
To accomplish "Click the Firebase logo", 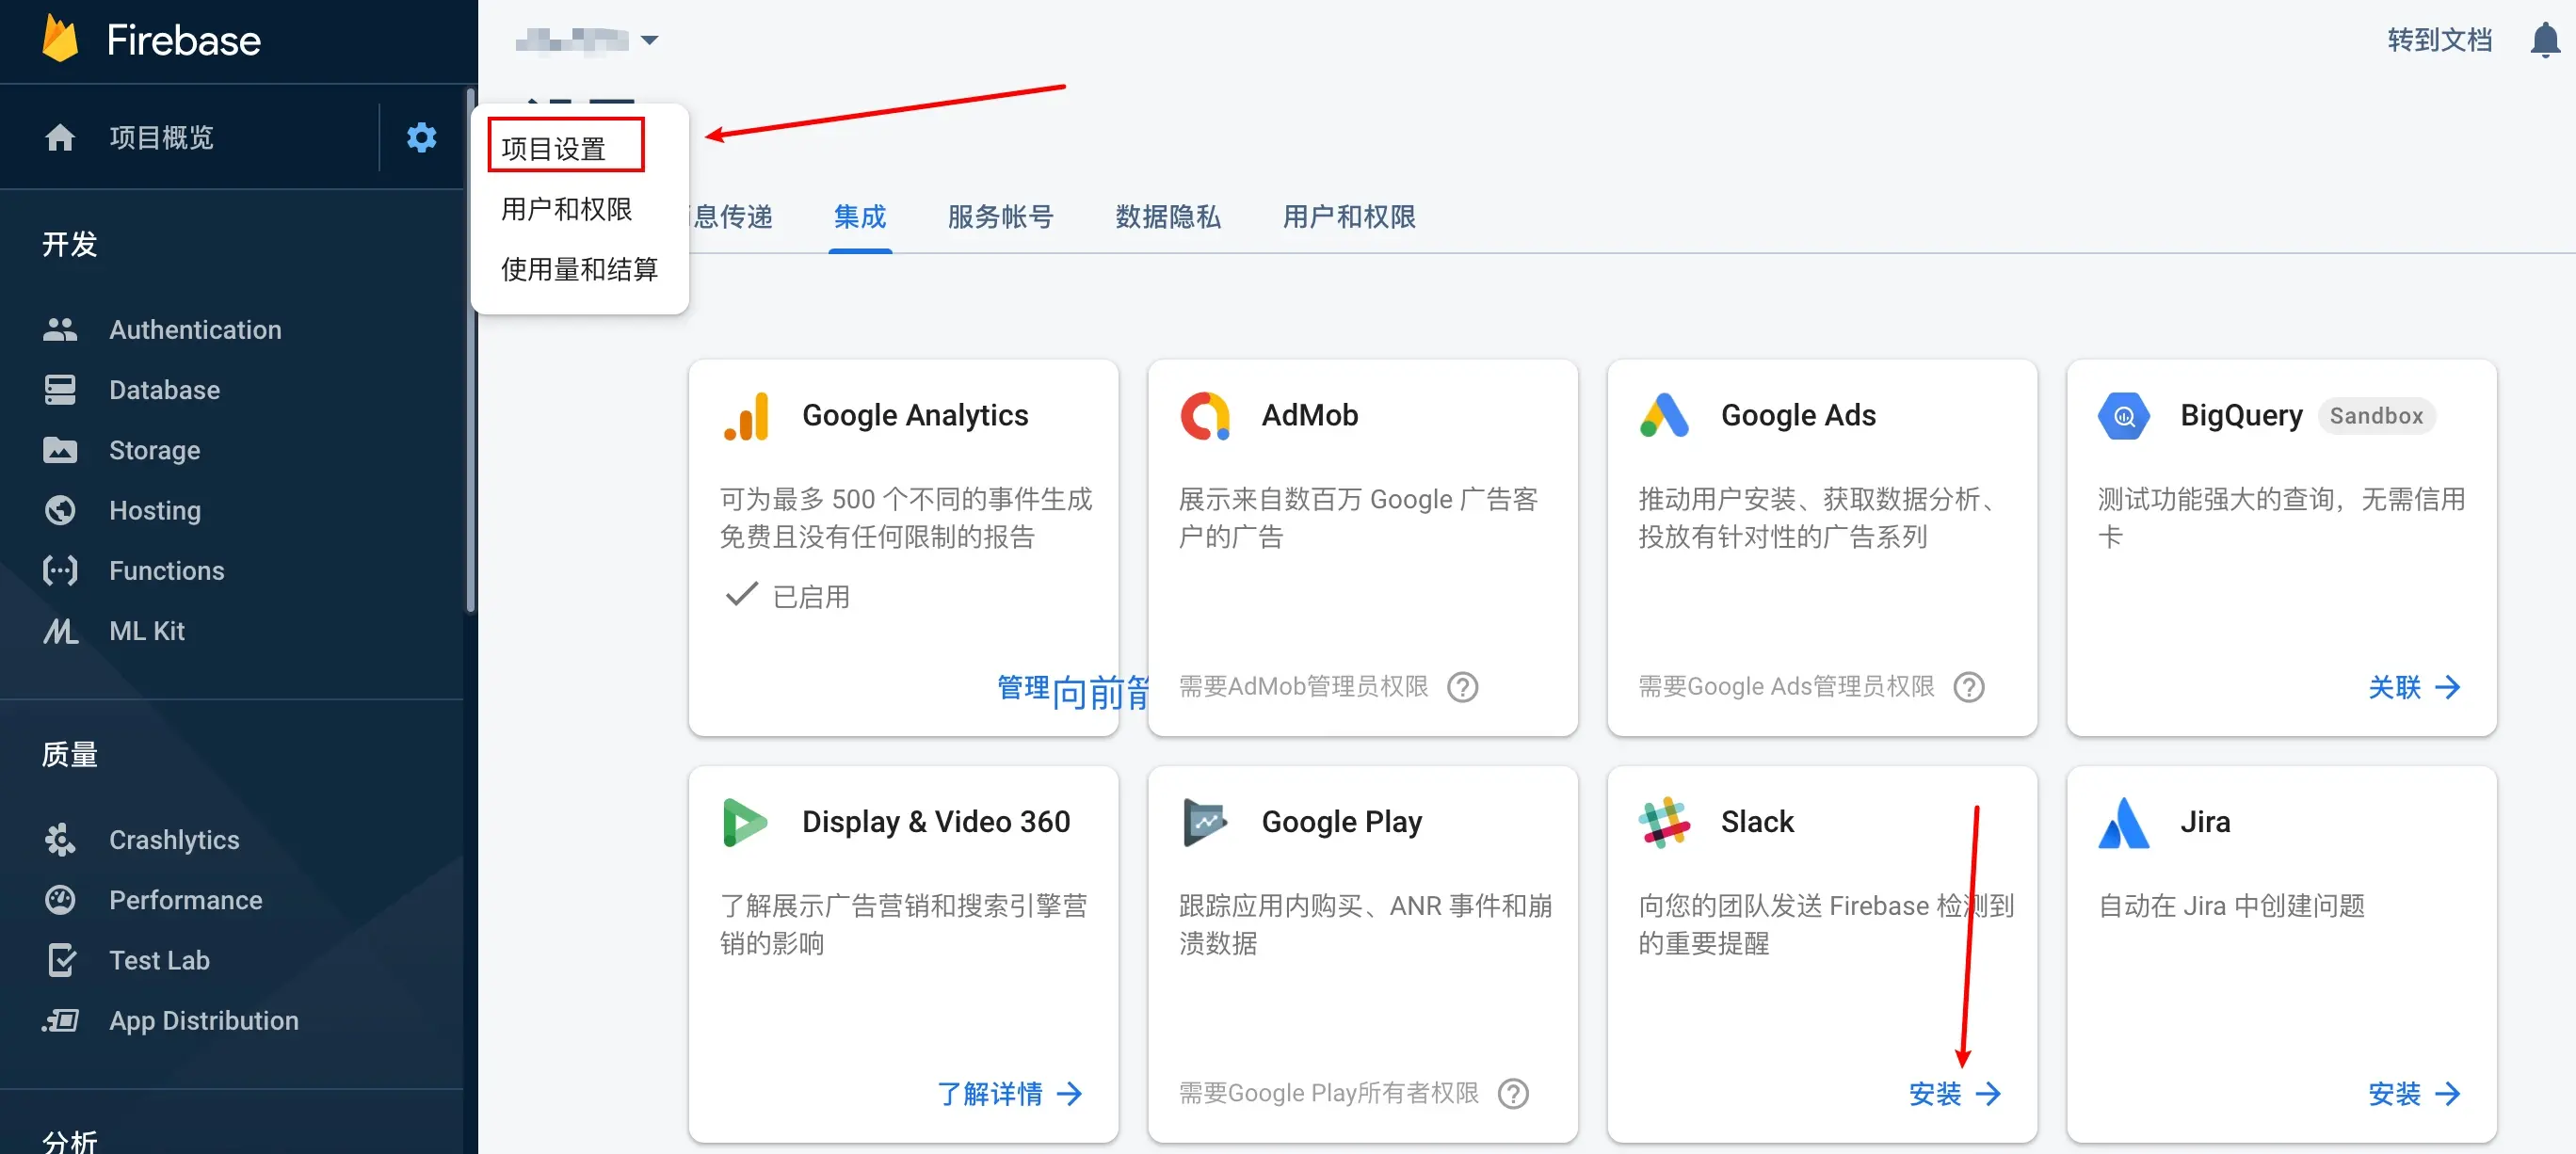I will [61, 40].
